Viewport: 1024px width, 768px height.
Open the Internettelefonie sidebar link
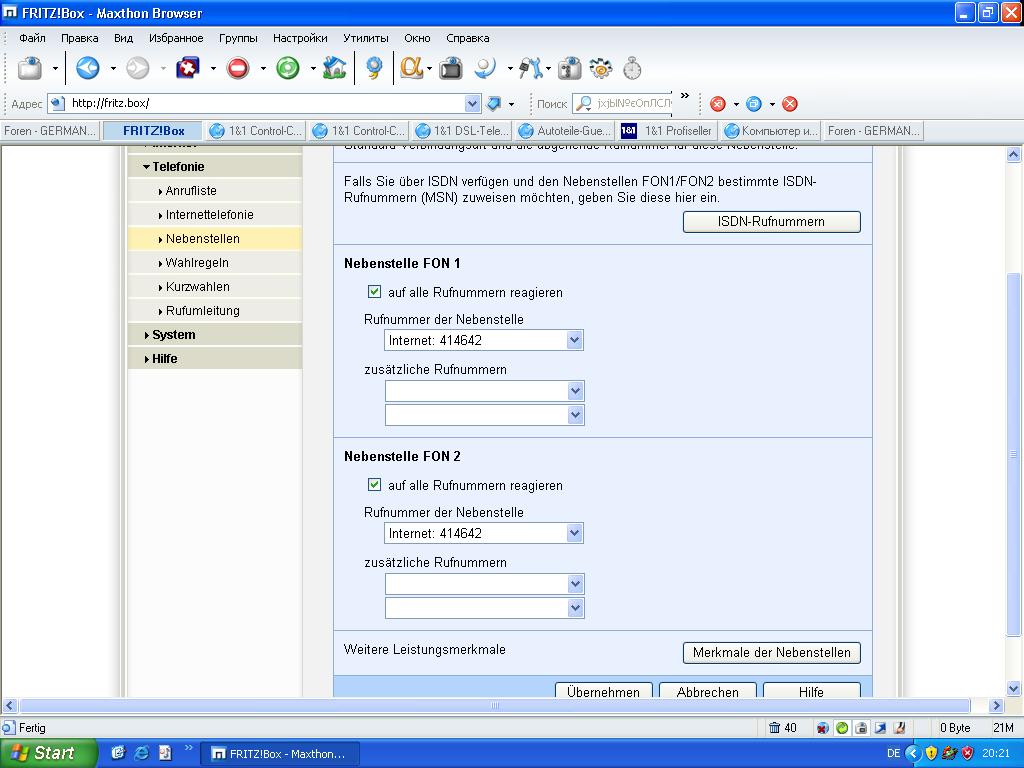coord(209,215)
